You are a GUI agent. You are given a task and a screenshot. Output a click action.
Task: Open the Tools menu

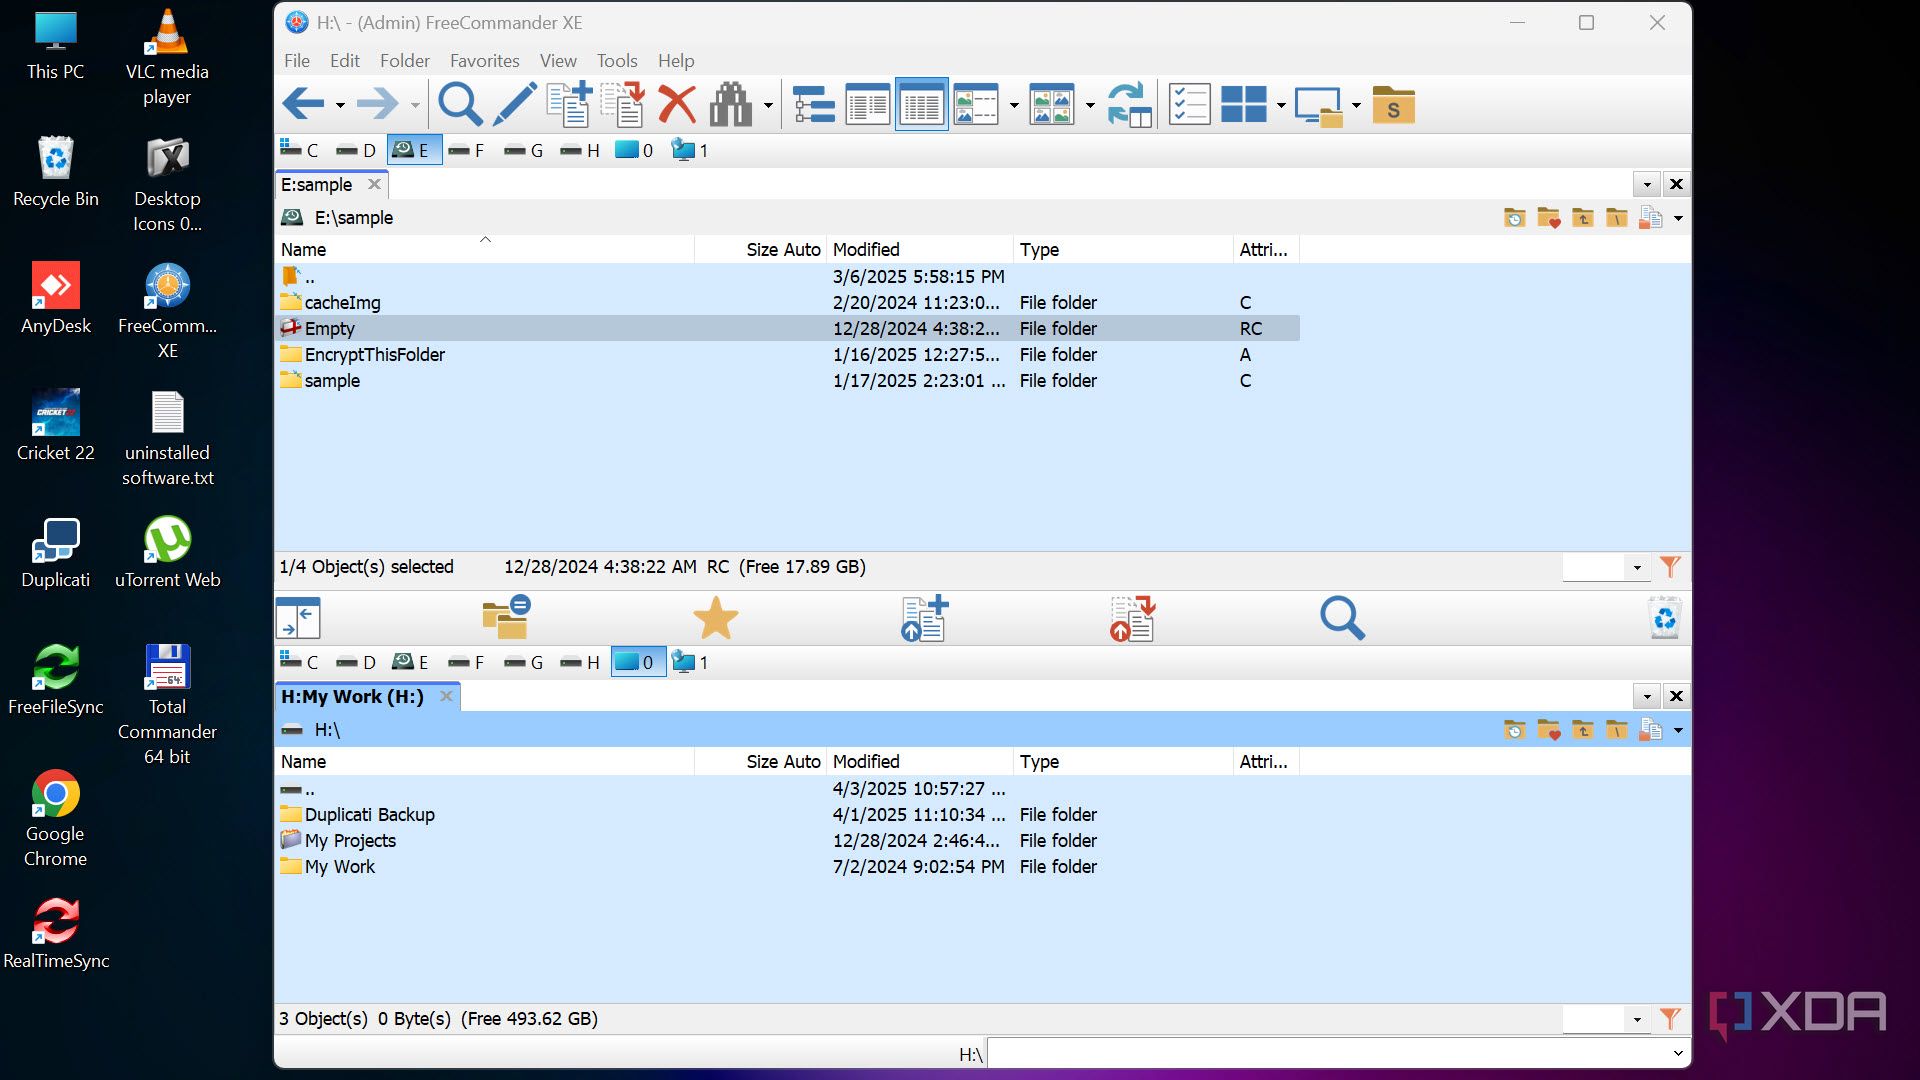pos(617,61)
